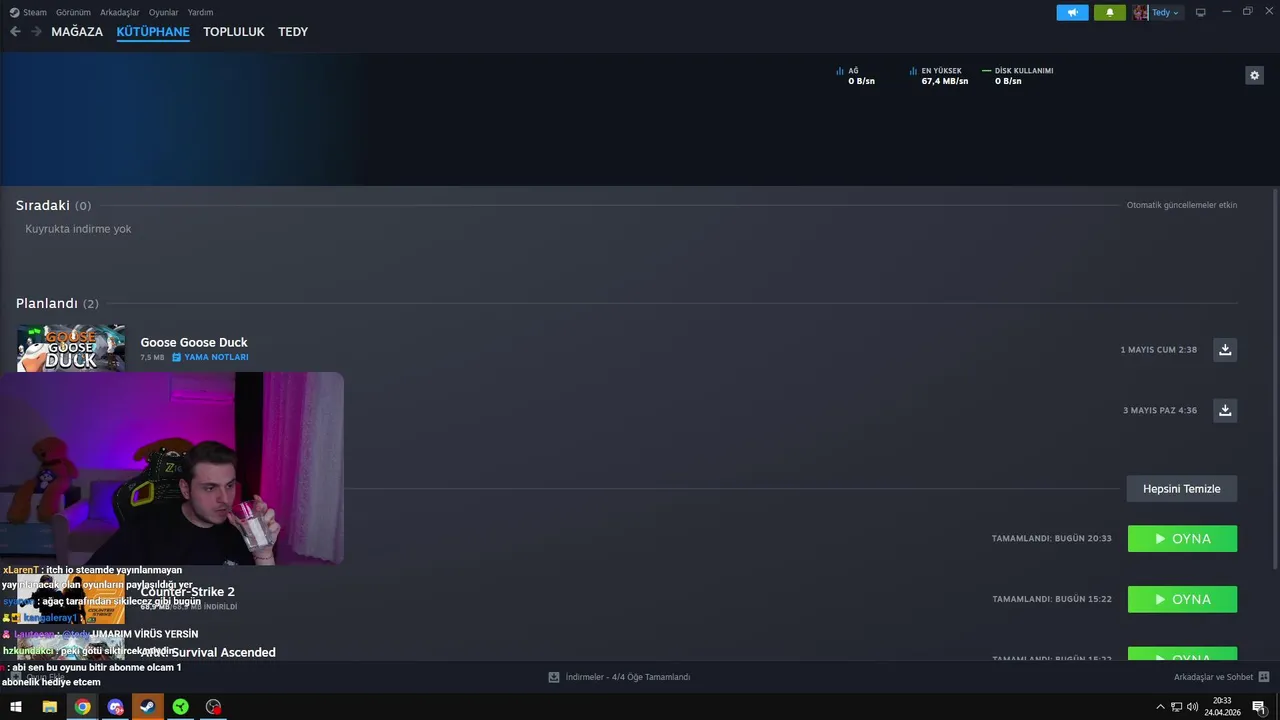Switch to the MAĞAZA tab
Screen dimensions: 1280x720
click(77, 32)
